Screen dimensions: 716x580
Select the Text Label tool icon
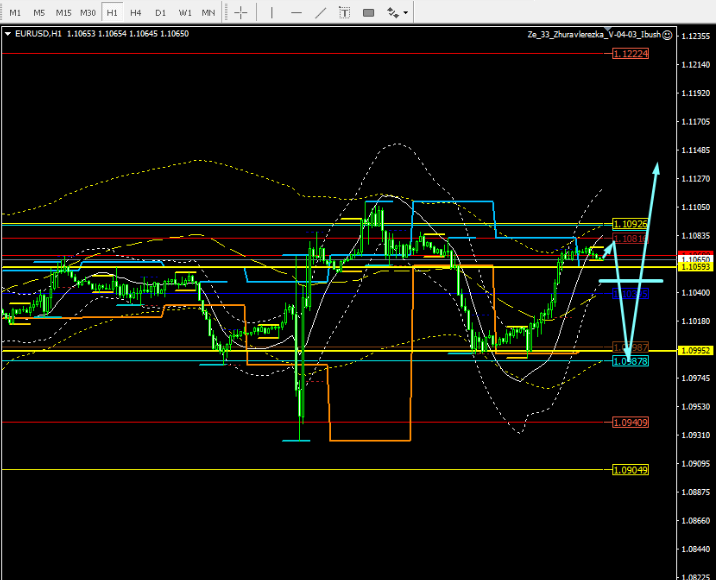click(368, 13)
